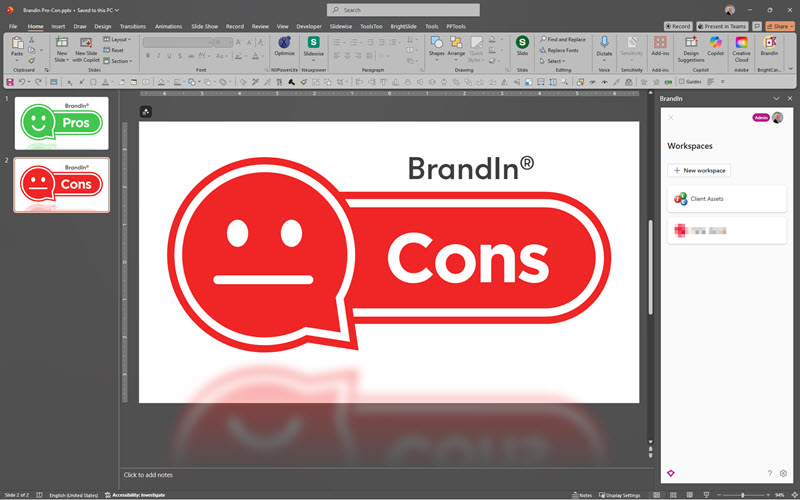Viewport: 800px width, 500px height.
Task: Click the New workspace button
Action: coord(699,171)
